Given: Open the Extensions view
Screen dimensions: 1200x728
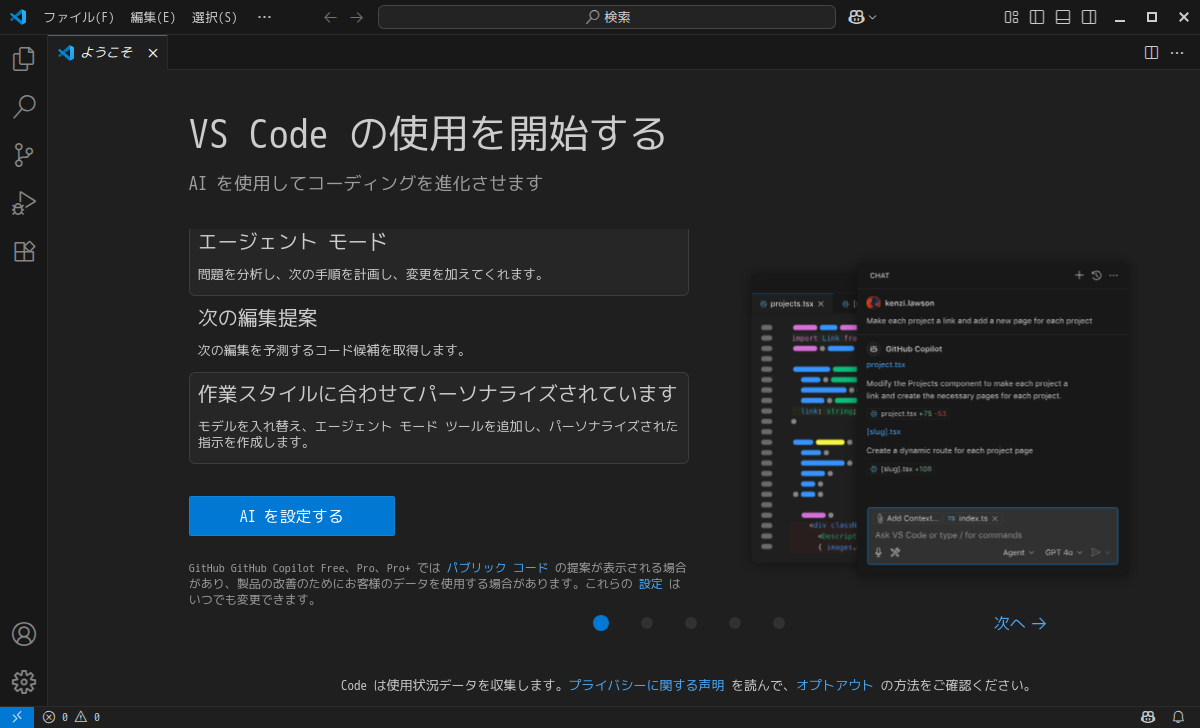Looking at the screenshot, I should (x=24, y=251).
